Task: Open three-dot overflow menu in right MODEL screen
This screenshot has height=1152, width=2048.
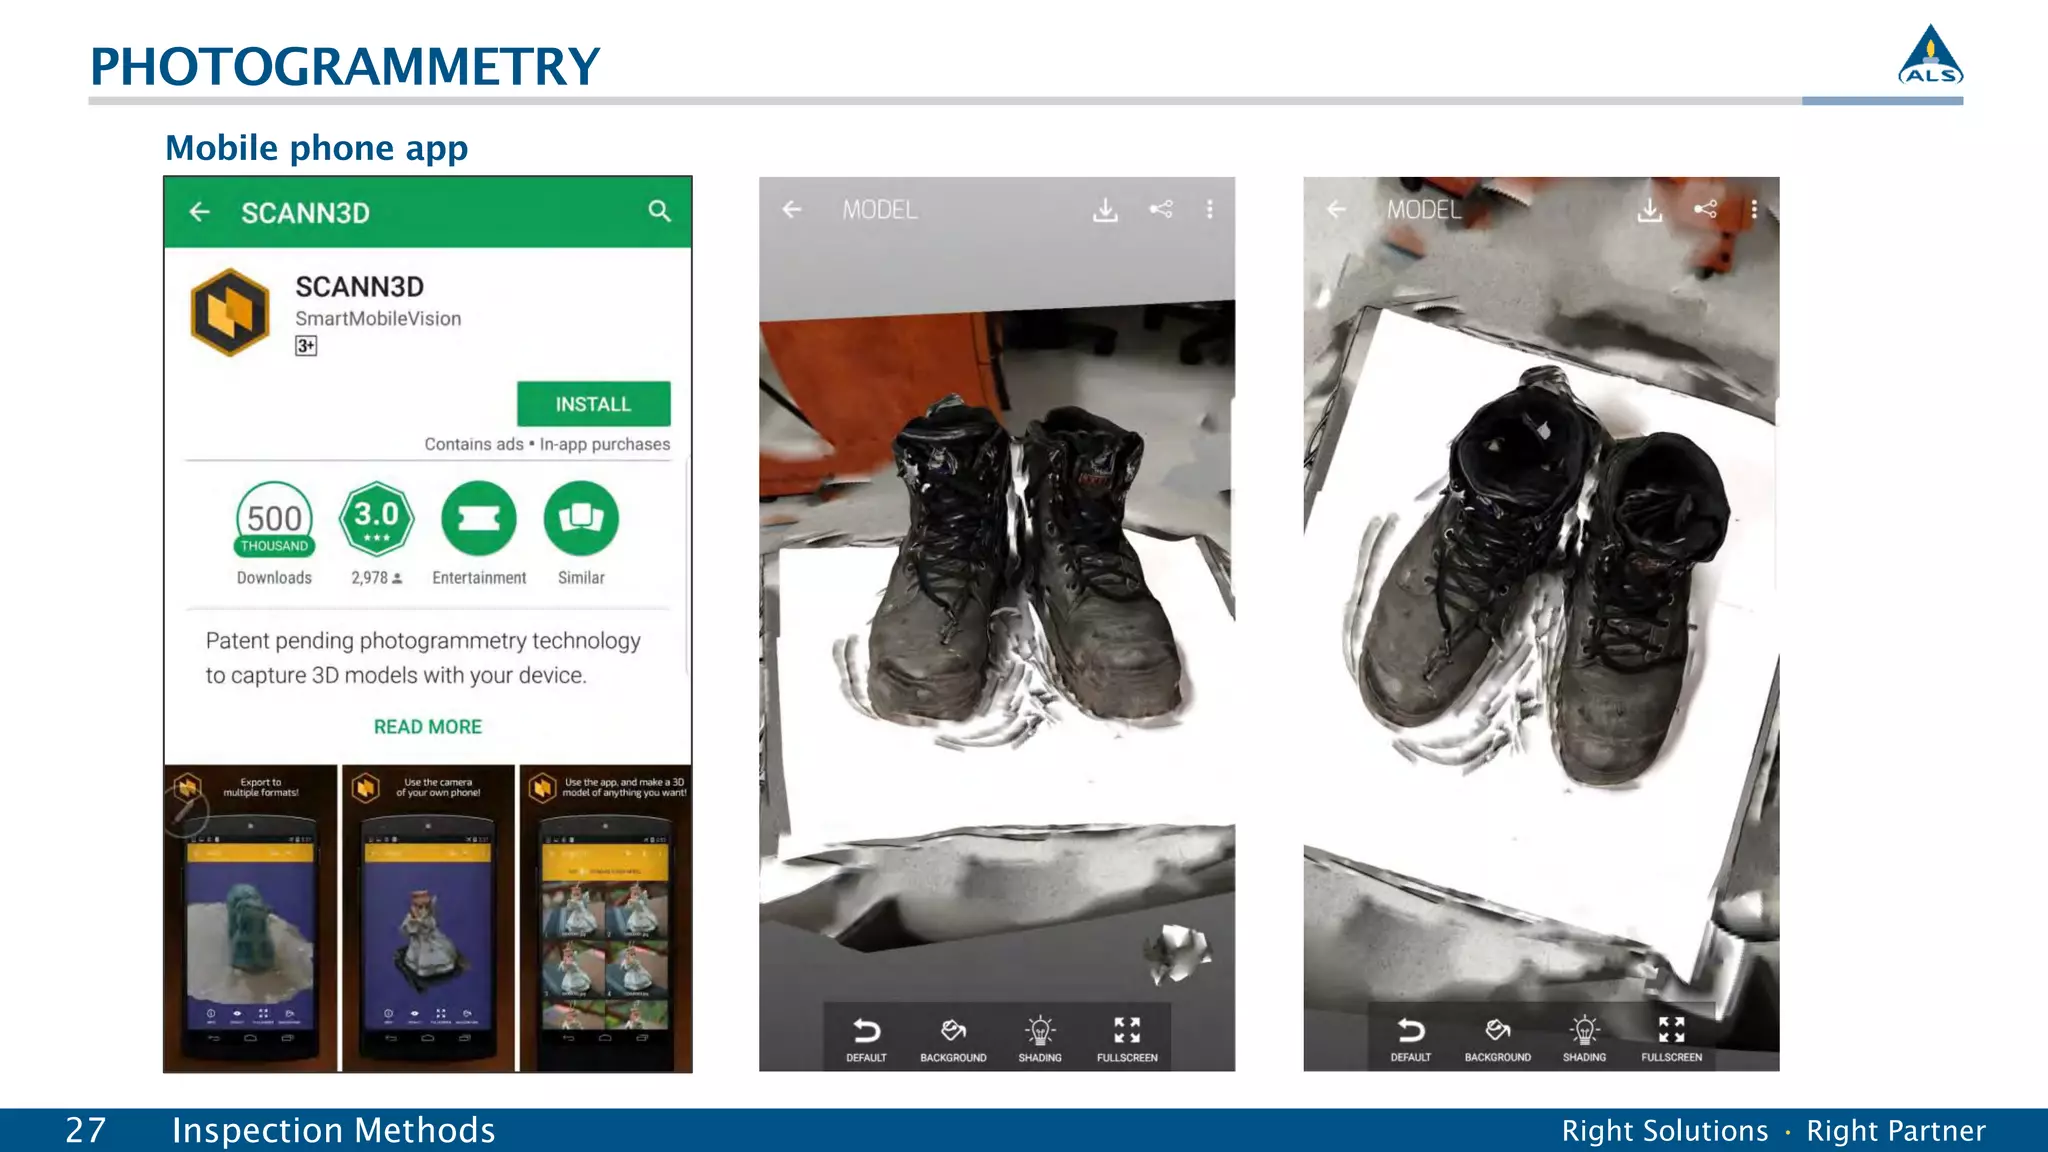Action: tap(1754, 209)
